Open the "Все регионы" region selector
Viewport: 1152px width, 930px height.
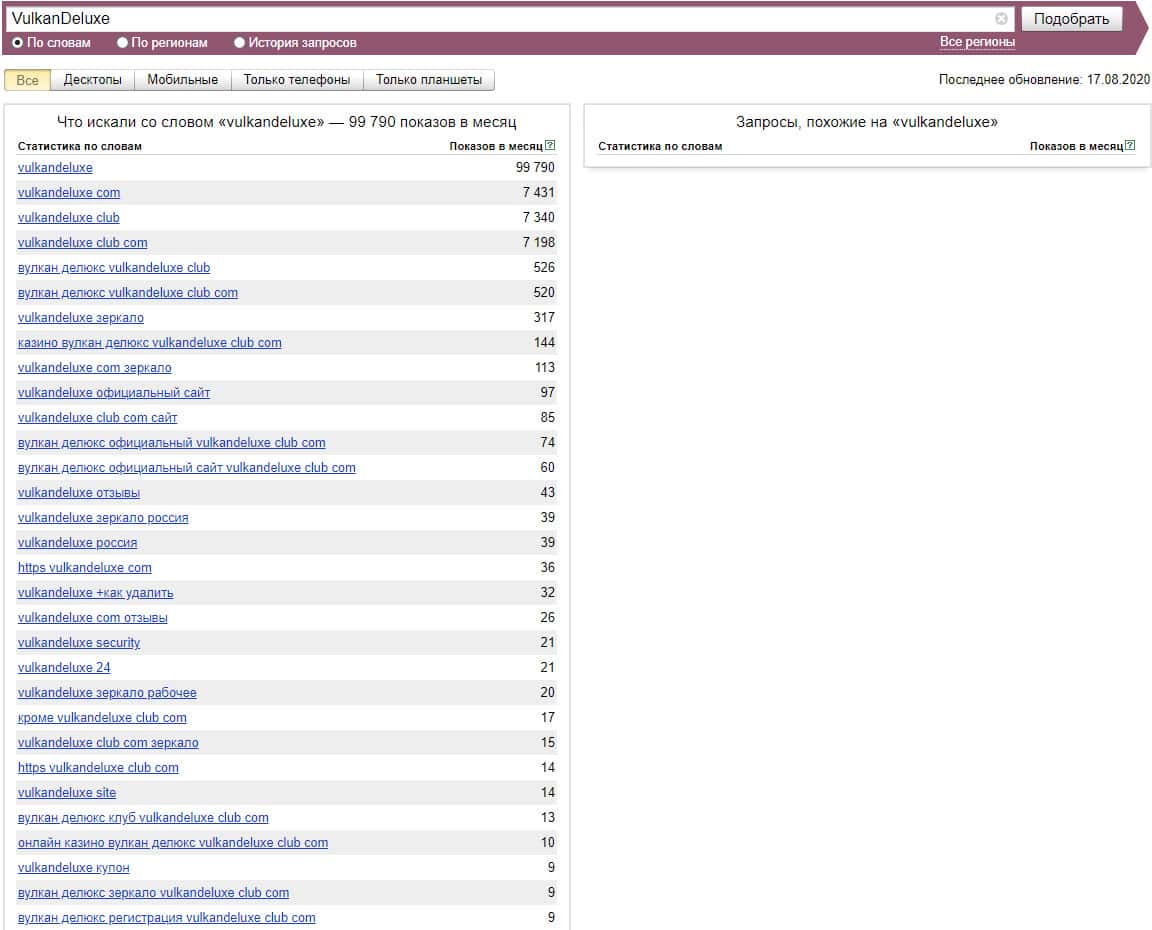[x=977, y=42]
